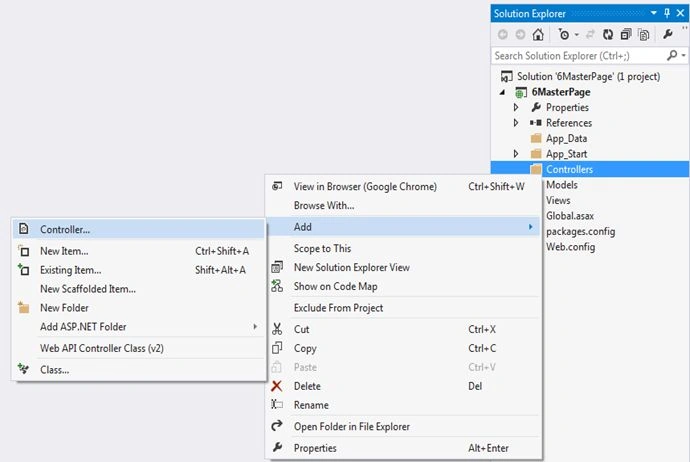This screenshot has height=462, width=690.
Task: Click the Open Folder in File Explorer arrow icon
Action: pyautogui.click(x=277, y=425)
